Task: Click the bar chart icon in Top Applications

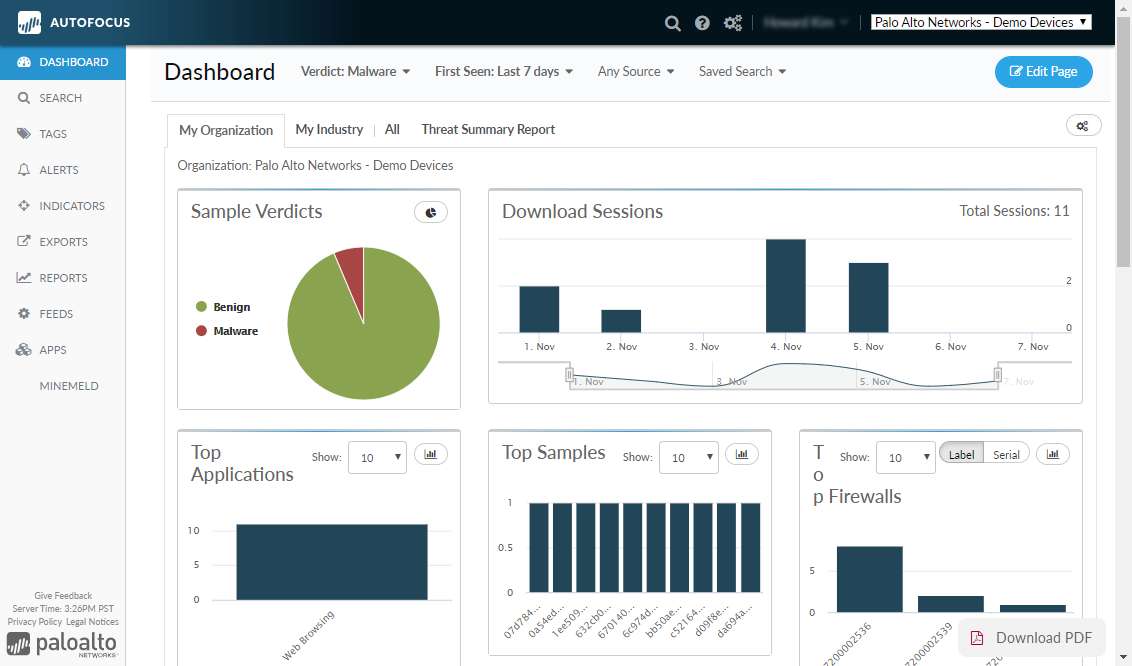Action: pos(431,454)
